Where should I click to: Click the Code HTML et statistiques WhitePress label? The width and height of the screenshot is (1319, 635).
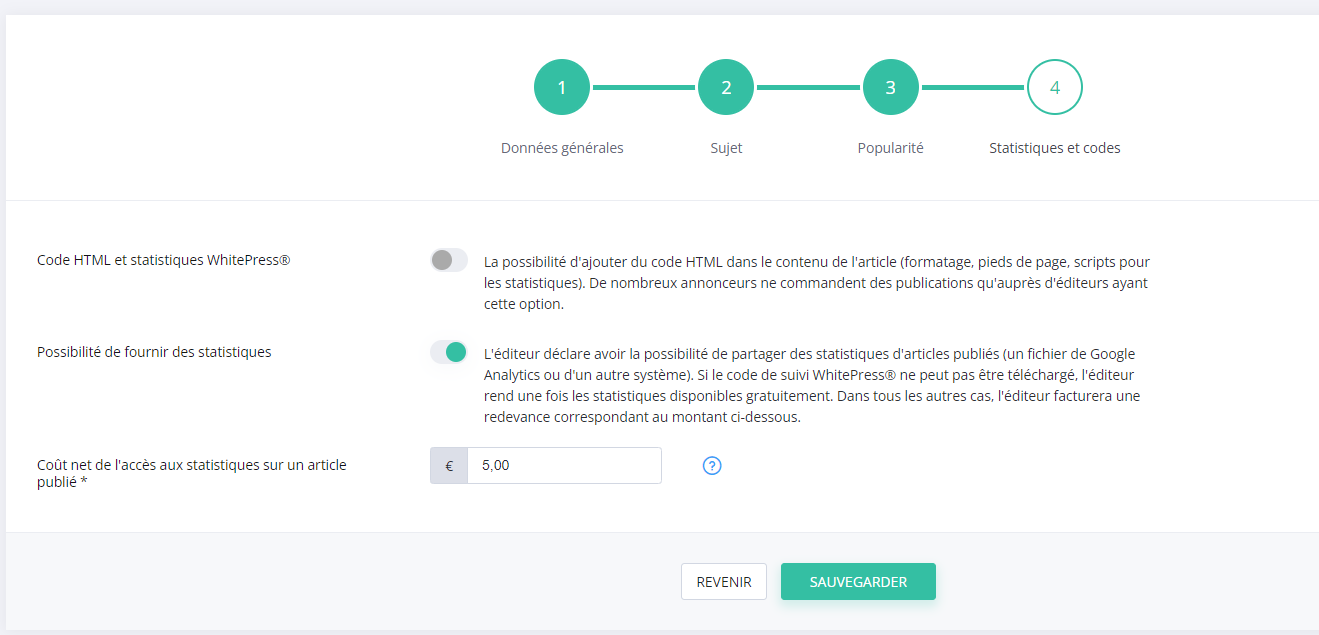[x=164, y=260]
